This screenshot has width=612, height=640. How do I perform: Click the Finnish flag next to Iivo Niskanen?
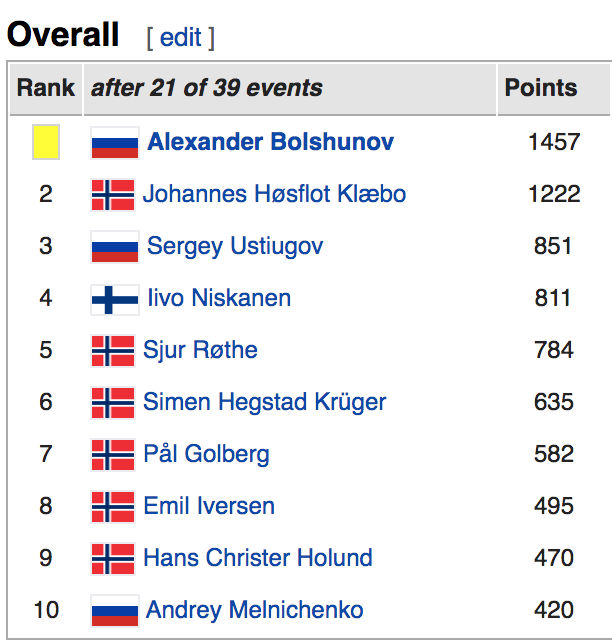(114, 298)
